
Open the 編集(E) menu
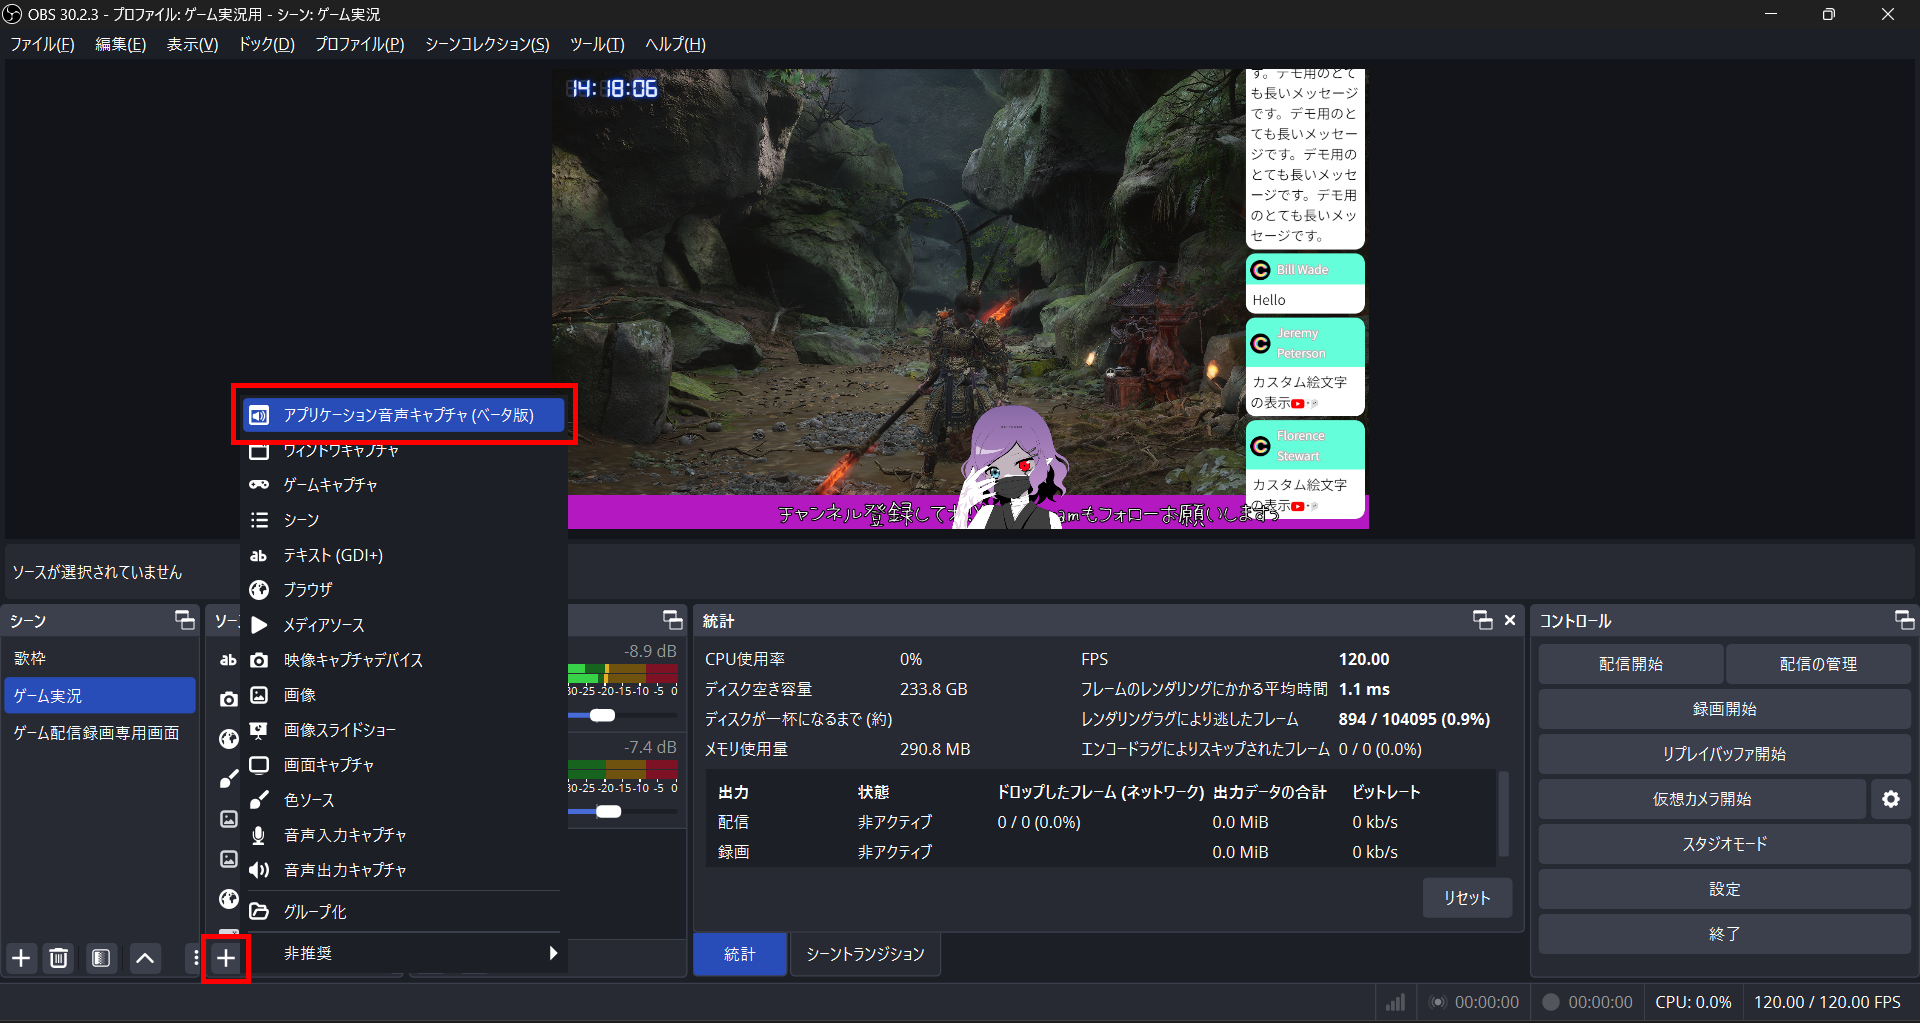tap(120, 44)
